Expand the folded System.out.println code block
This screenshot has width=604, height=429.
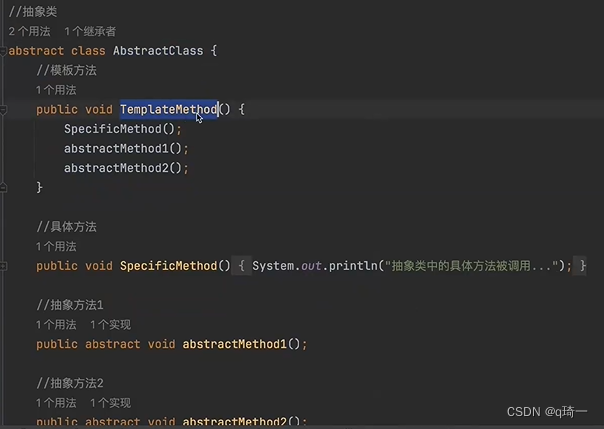[242, 266]
